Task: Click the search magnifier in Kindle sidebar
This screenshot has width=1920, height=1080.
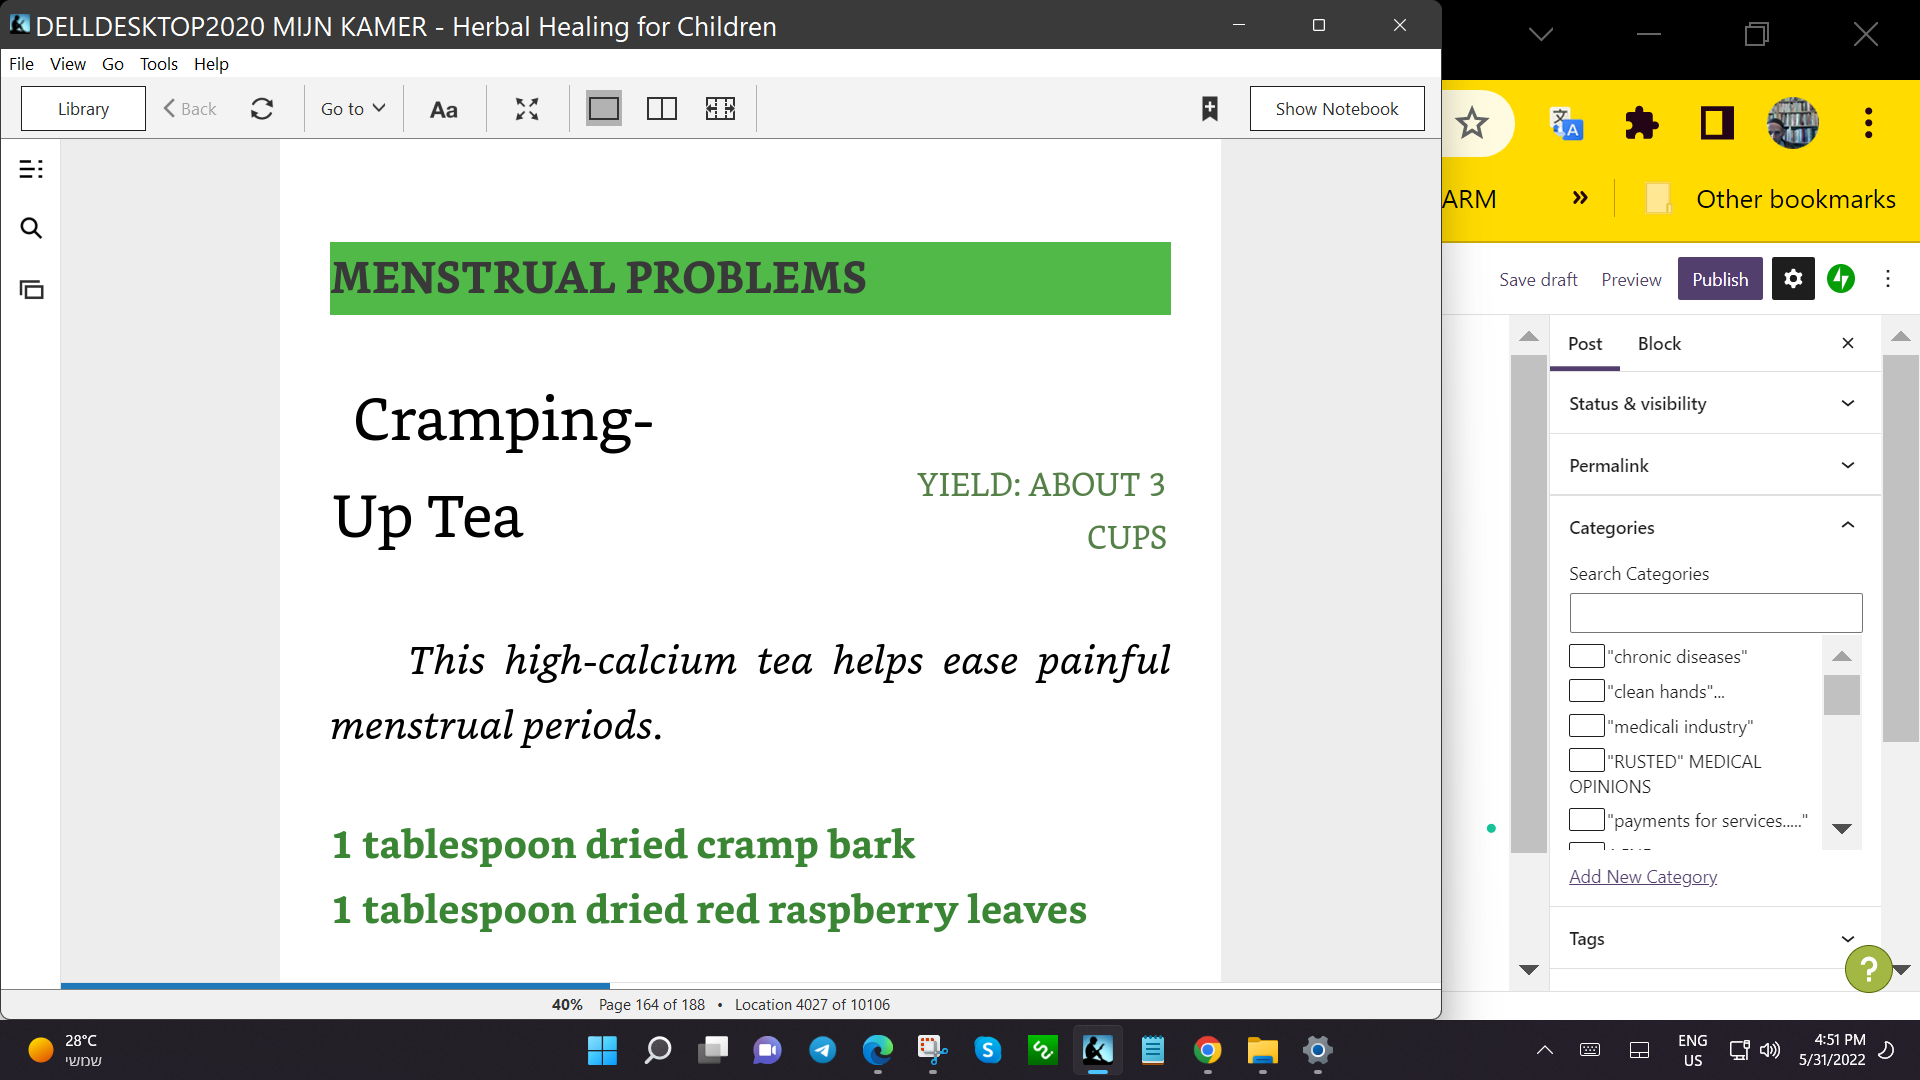Action: pyautogui.click(x=31, y=229)
